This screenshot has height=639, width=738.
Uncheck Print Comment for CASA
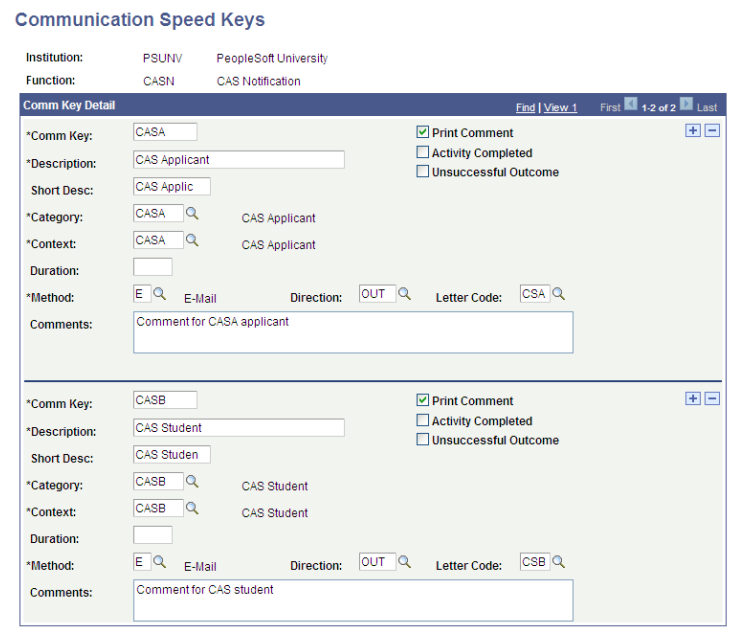coord(423,132)
